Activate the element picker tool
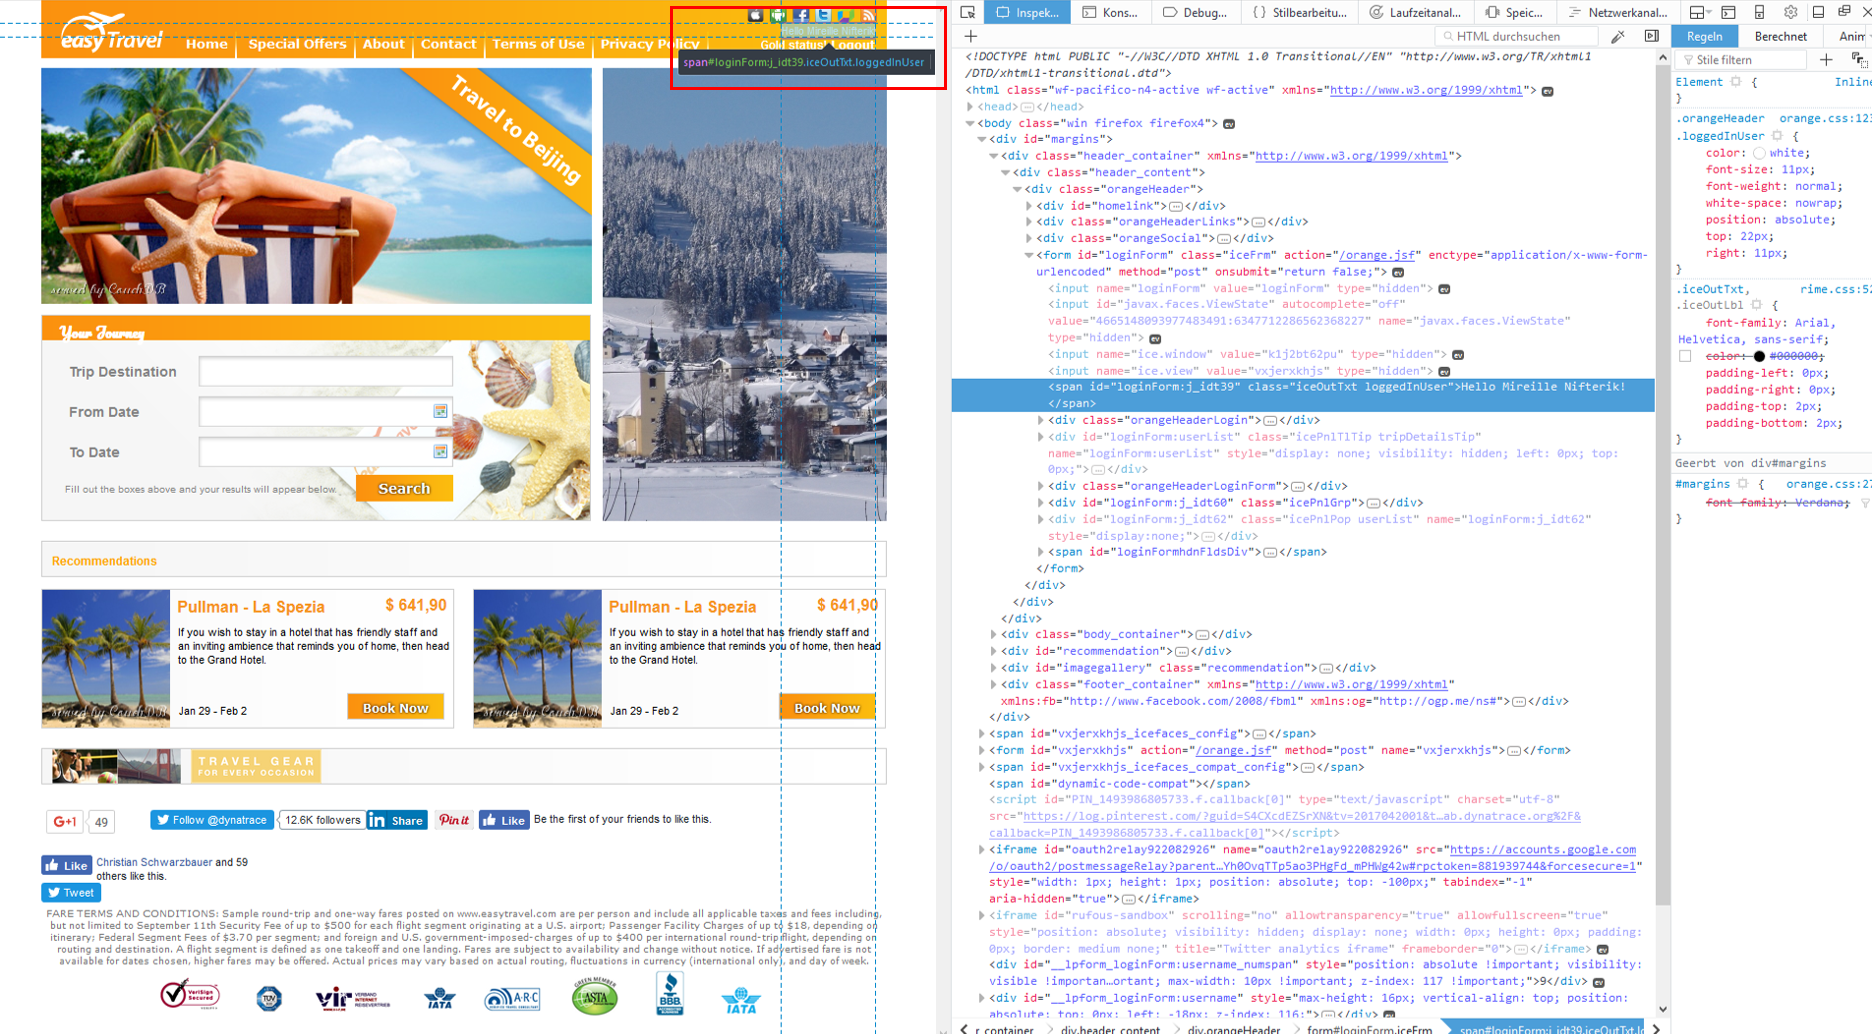Image resolution: width=1872 pixels, height=1034 pixels. (967, 12)
